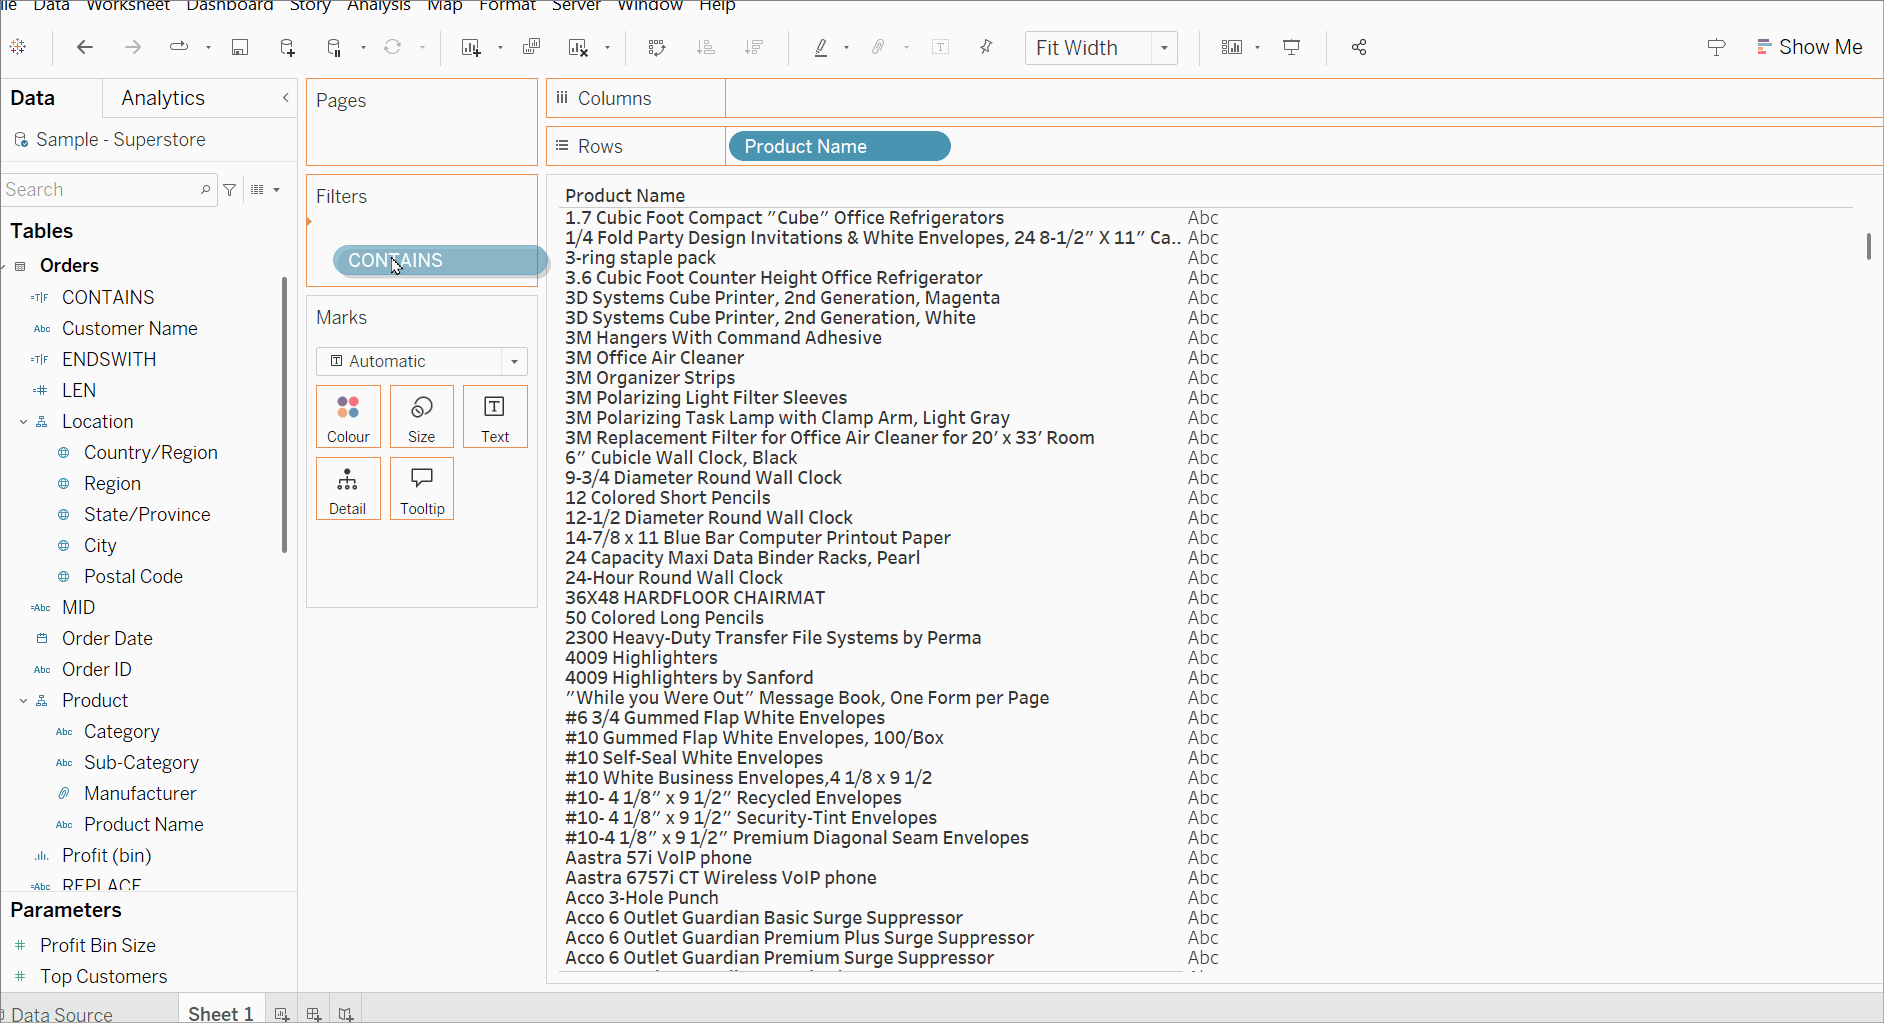
Task: Open the Fit Width dropdown
Action: pos(1164,48)
